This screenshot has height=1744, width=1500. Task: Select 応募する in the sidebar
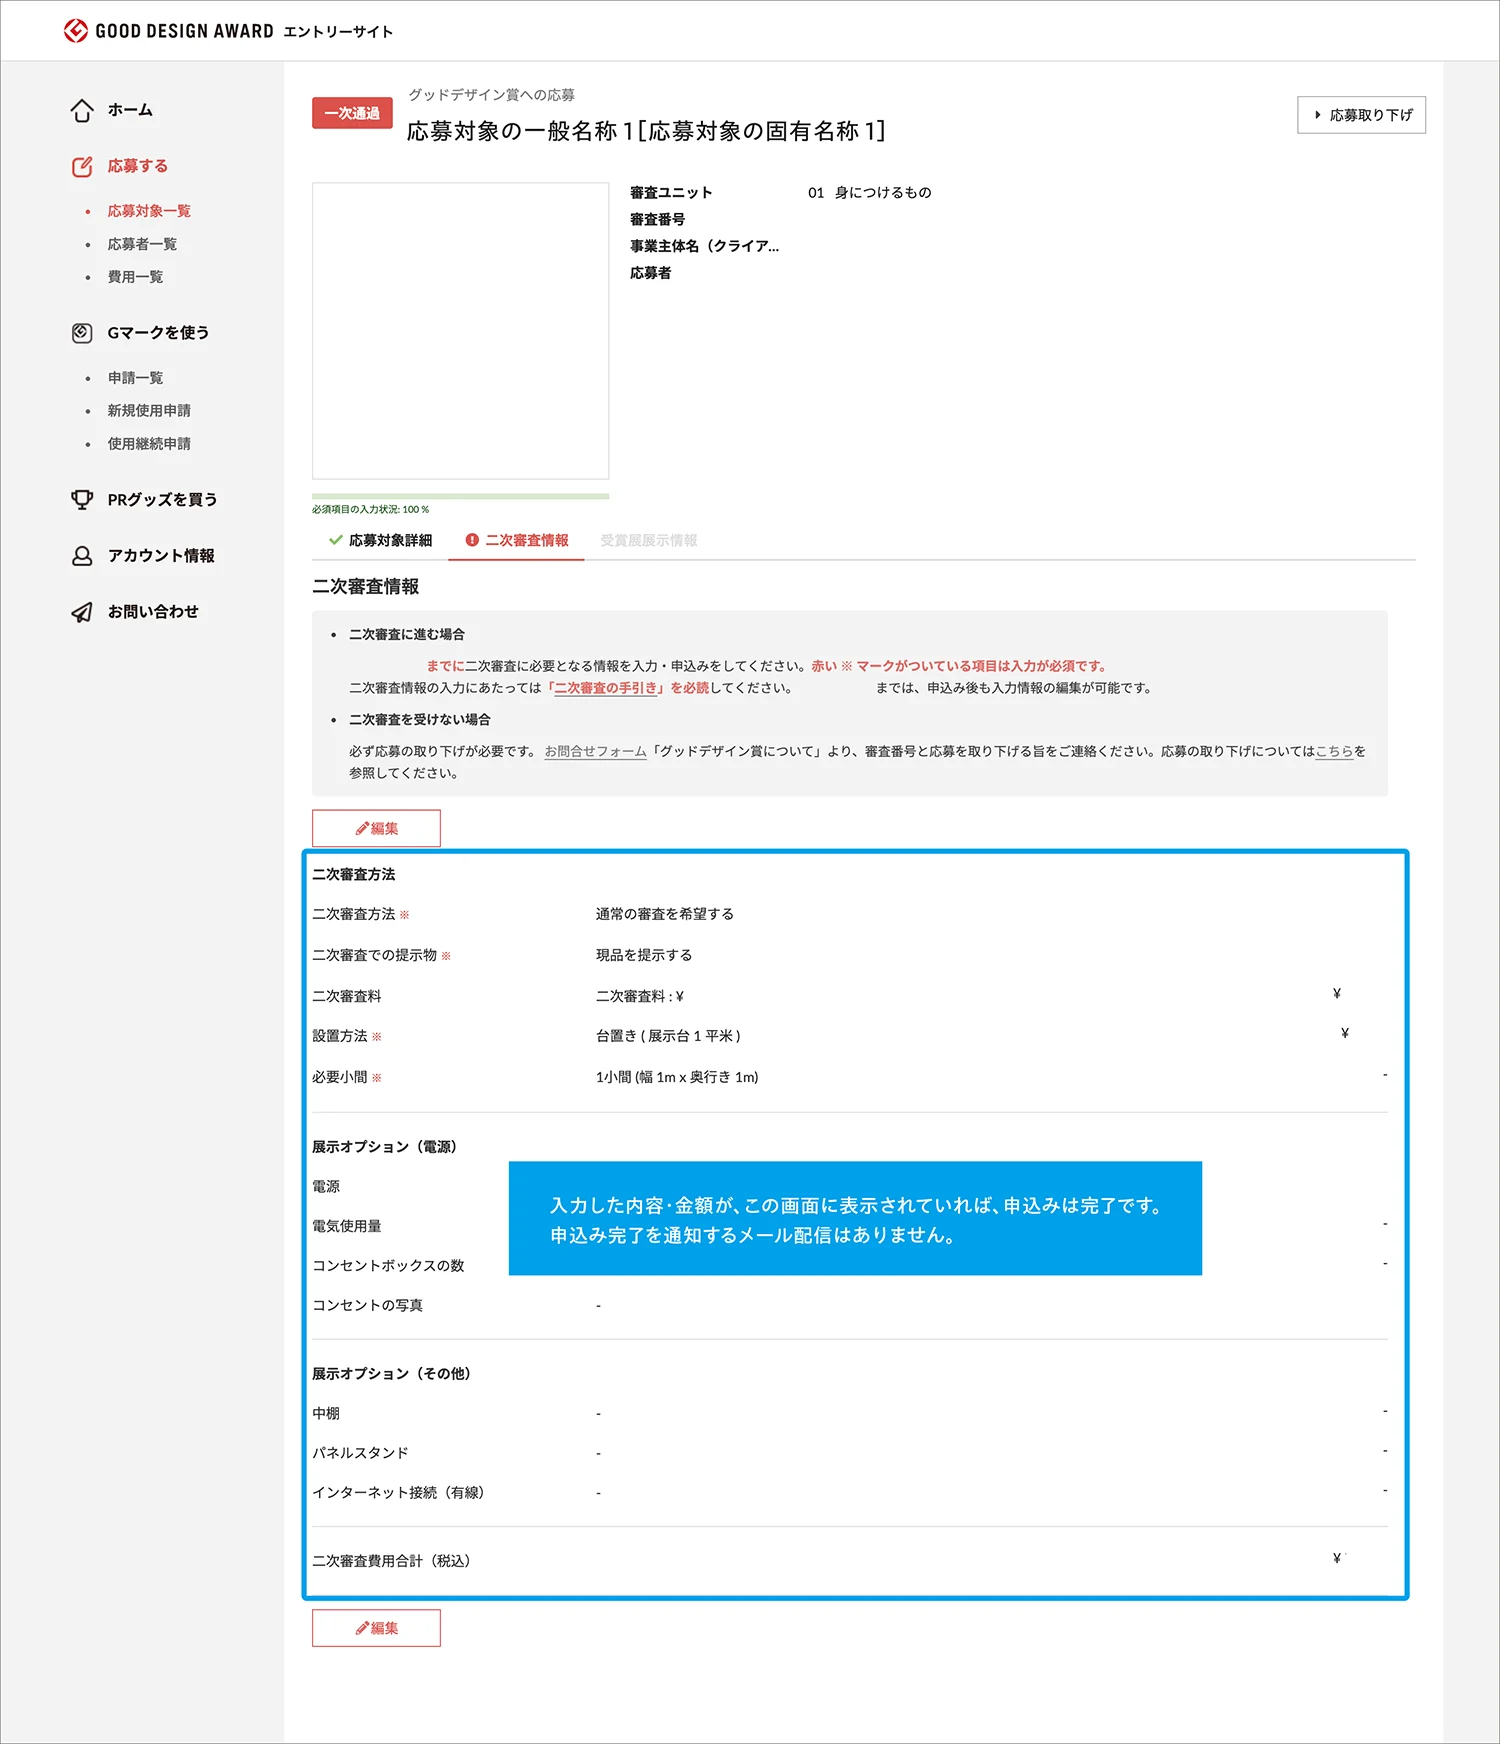[138, 166]
